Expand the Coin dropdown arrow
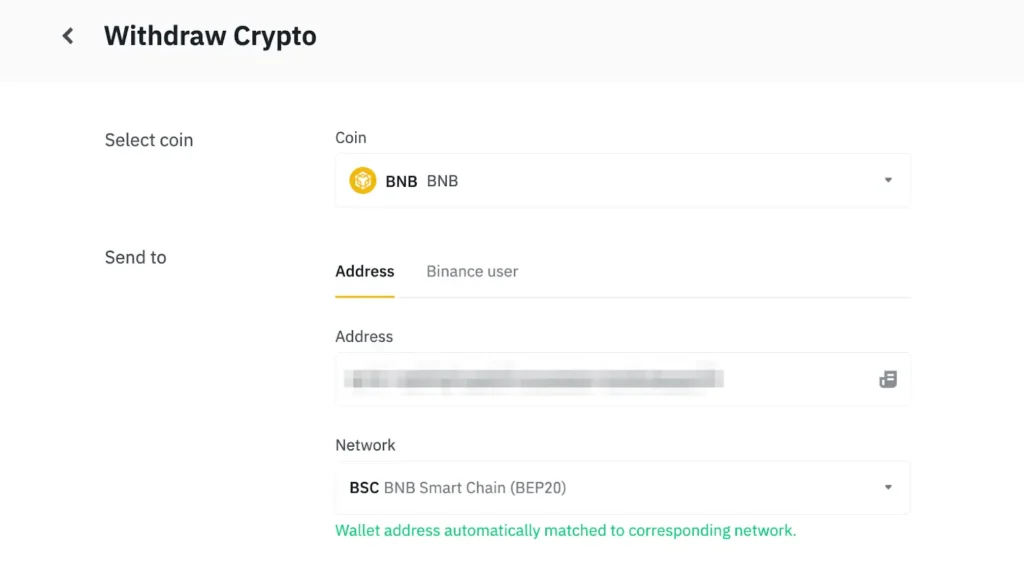The height and width of the screenshot is (576, 1024). coord(888,181)
